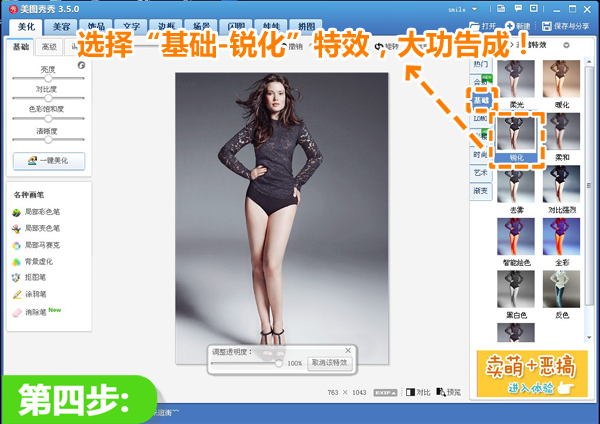Image resolution: width=600 pixels, height=424 pixels.
Task: Open the 抠图笔 cutout tool
Action: click(x=29, y=277)
